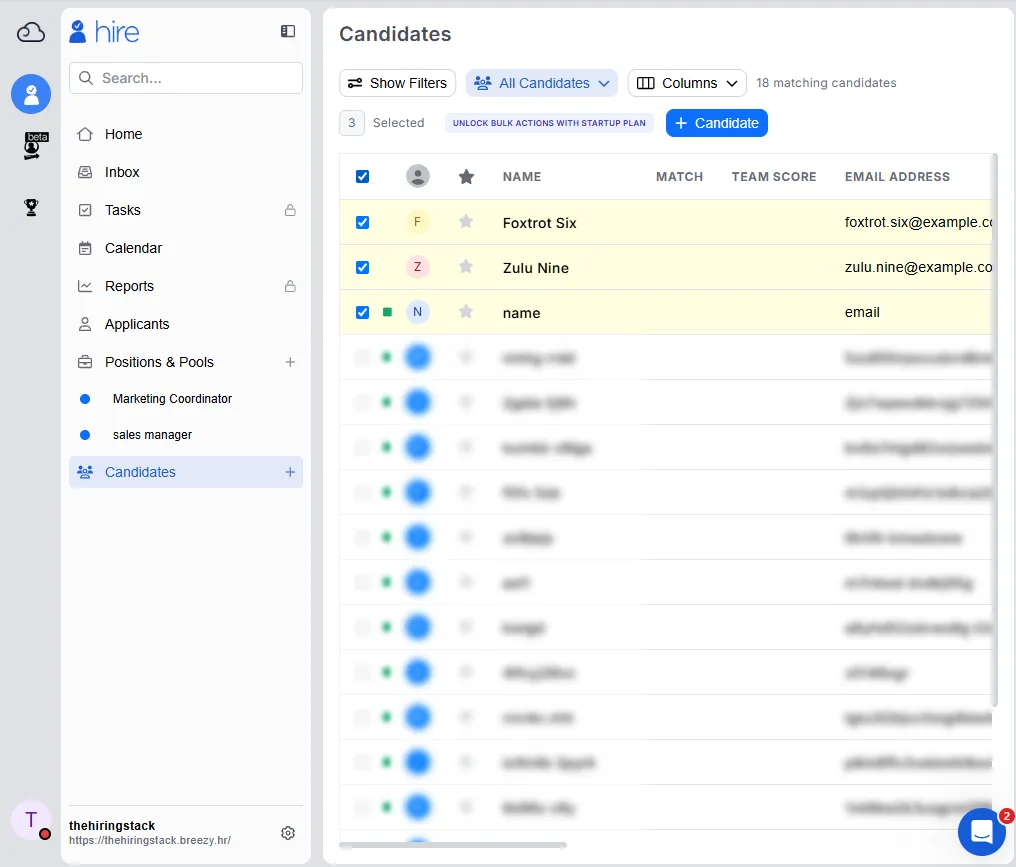Click '18 matching candidates' text
Screen dimensions: 1016x867
(826, 83)
